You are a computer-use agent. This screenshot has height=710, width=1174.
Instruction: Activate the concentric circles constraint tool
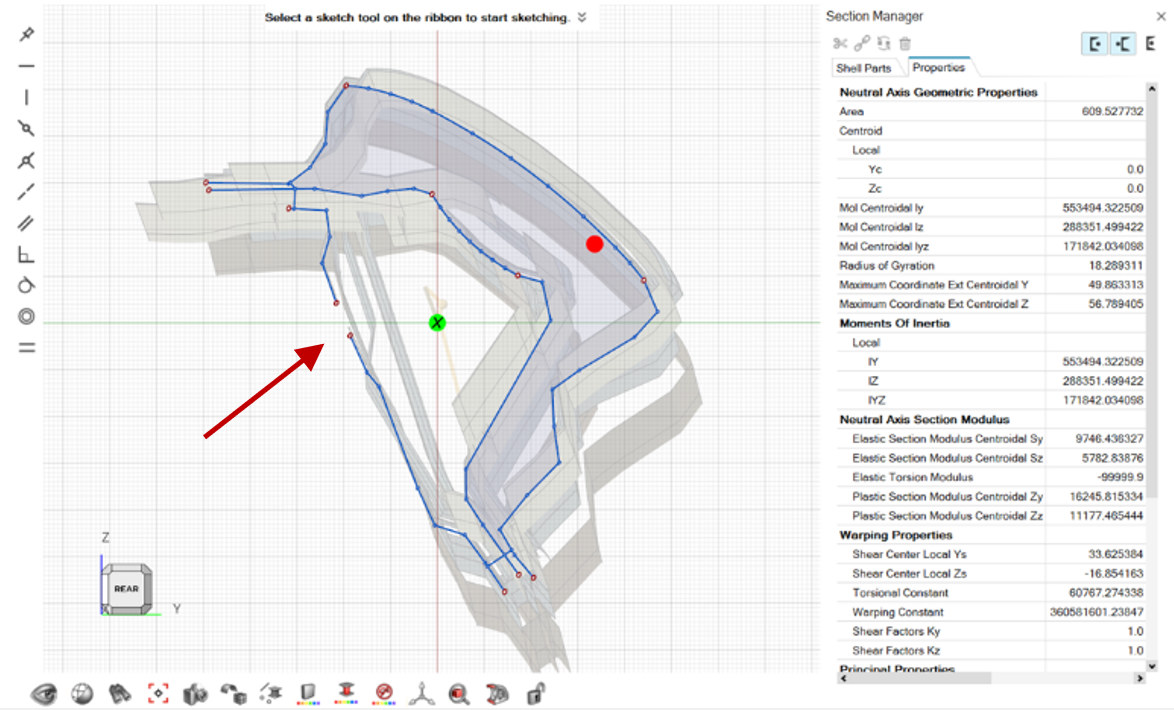click(27, 316)
